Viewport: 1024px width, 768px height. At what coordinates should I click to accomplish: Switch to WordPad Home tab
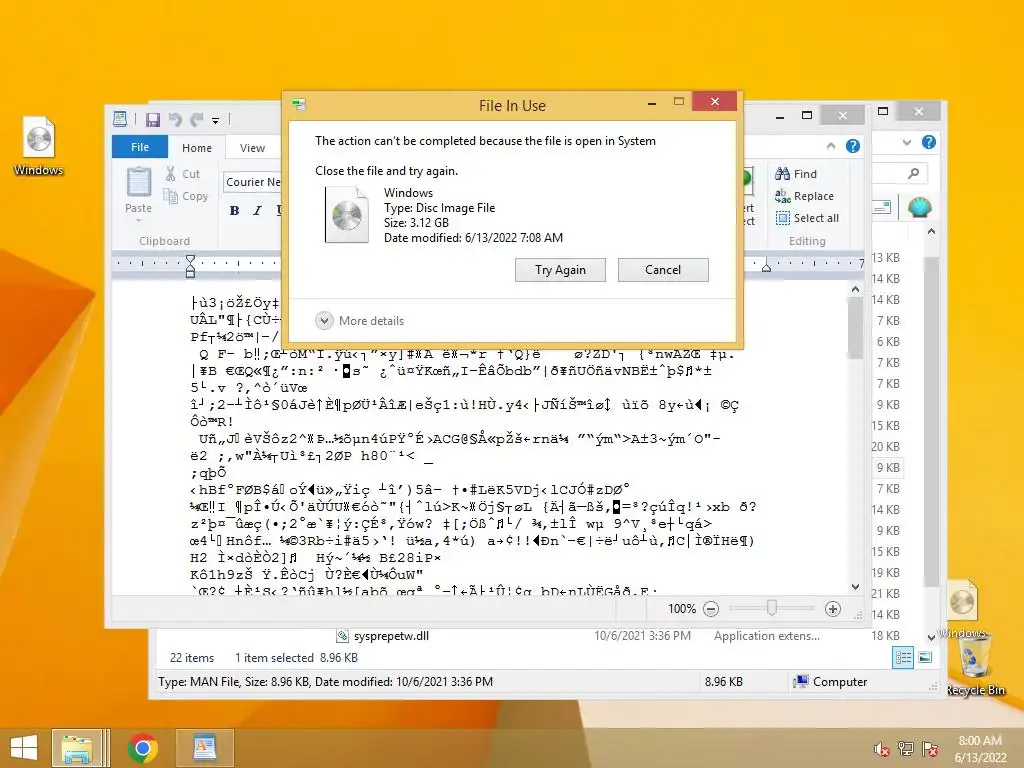pyautogui.click(x=197, y=148)
